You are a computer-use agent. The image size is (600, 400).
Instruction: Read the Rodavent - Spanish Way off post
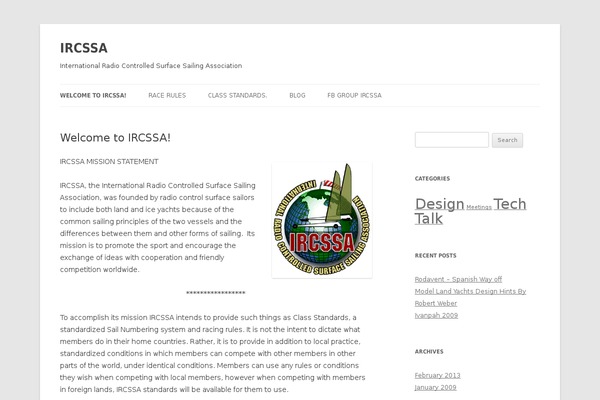458,279
